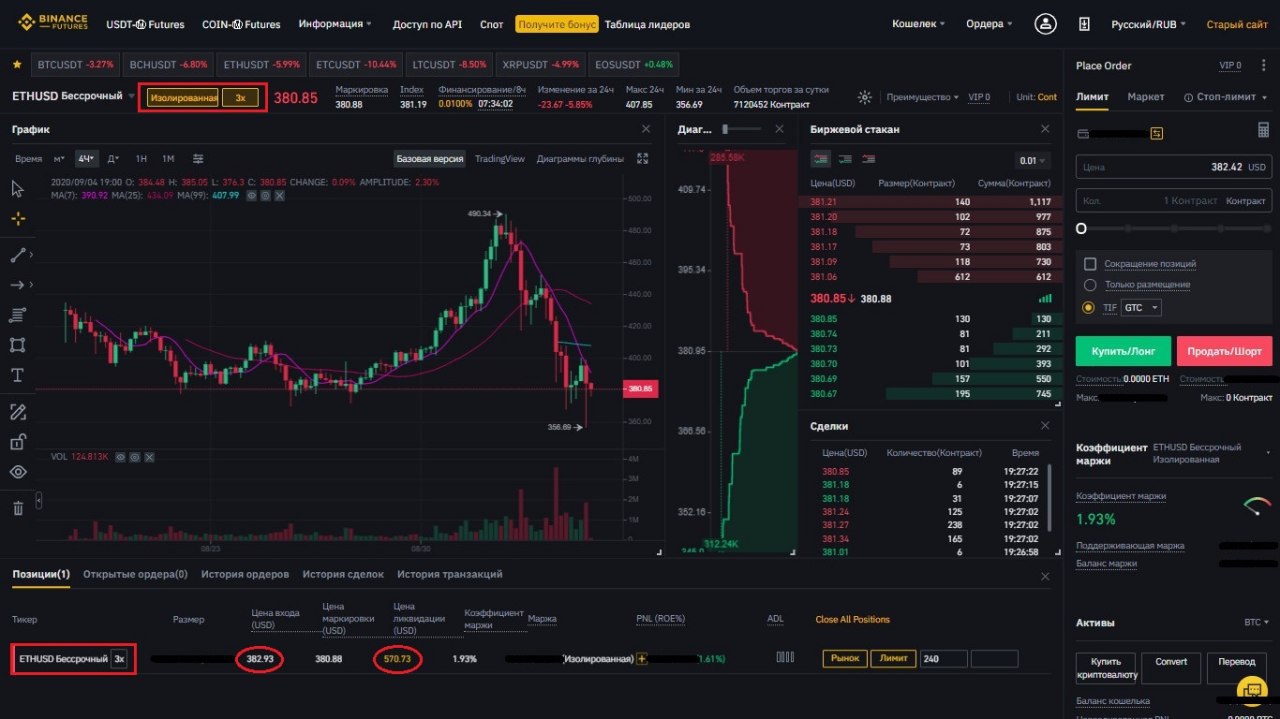
Task: Open the 0.01 order book precision dropdown
Action: click(x=1033, y=160)
